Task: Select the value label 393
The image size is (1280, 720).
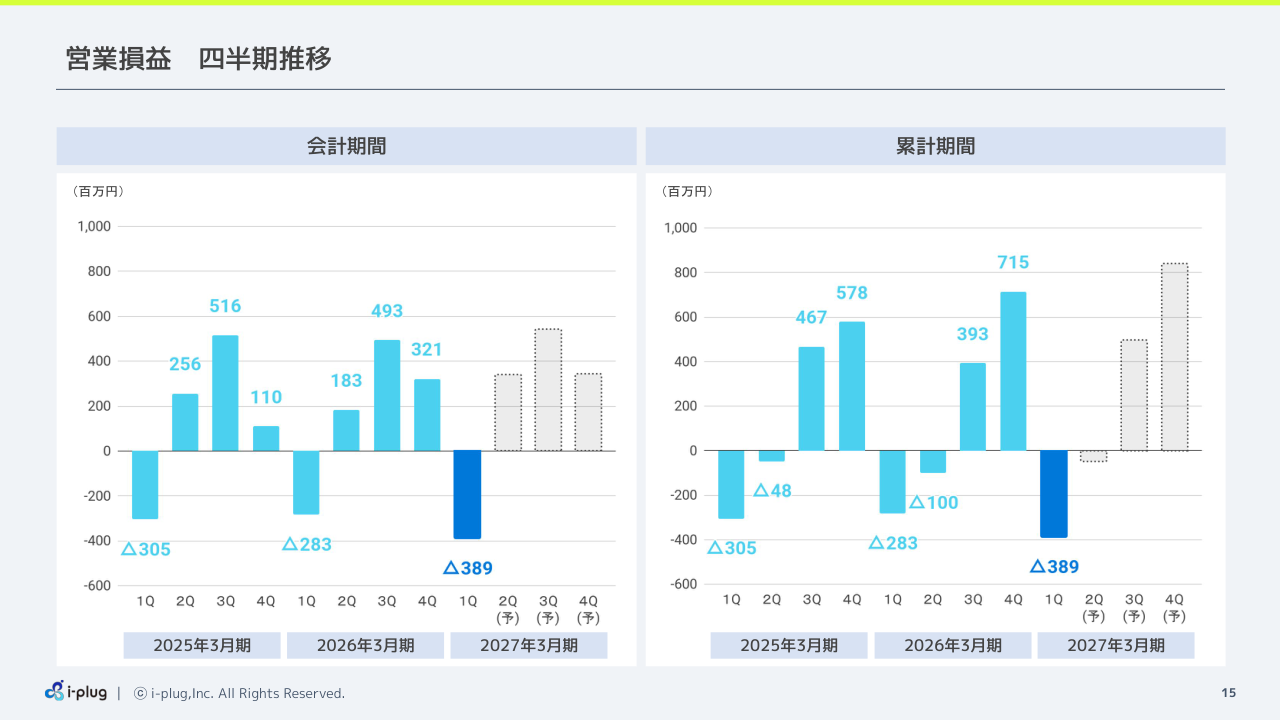Action: [x=972, y=334]
